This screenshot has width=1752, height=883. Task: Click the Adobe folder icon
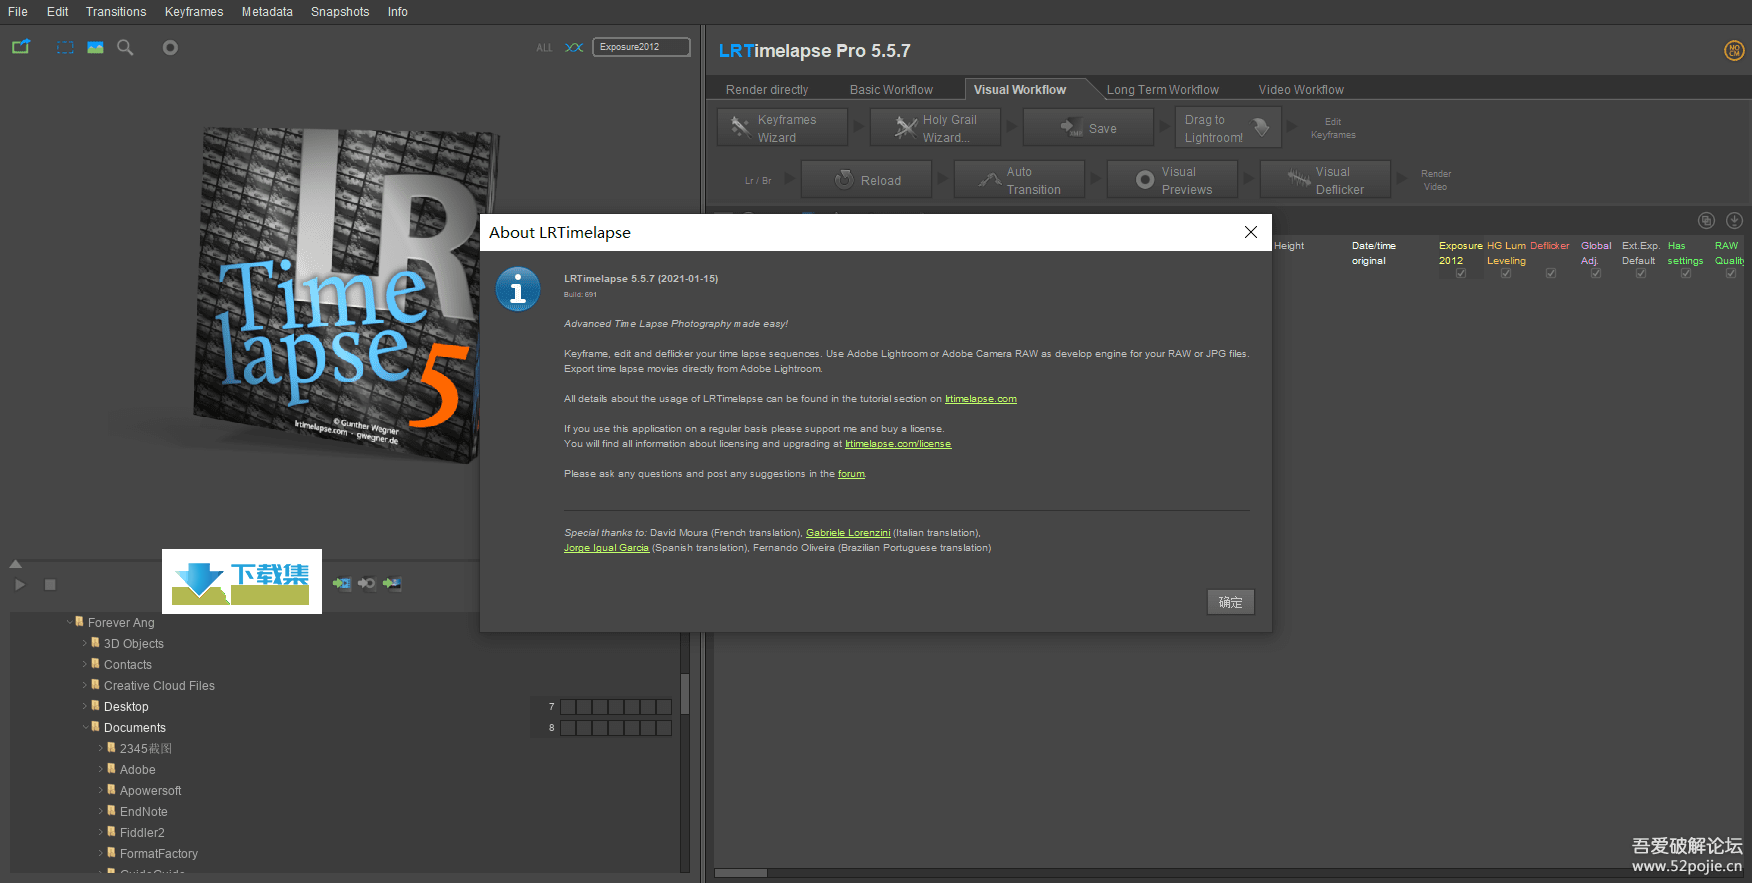[x=112, y=769]
